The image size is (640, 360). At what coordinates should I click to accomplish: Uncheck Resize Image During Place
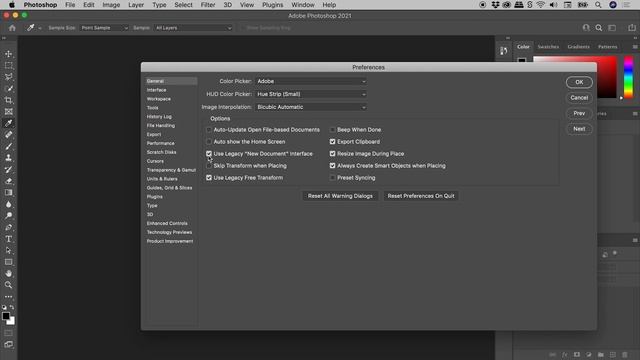[x=333, y=154]
